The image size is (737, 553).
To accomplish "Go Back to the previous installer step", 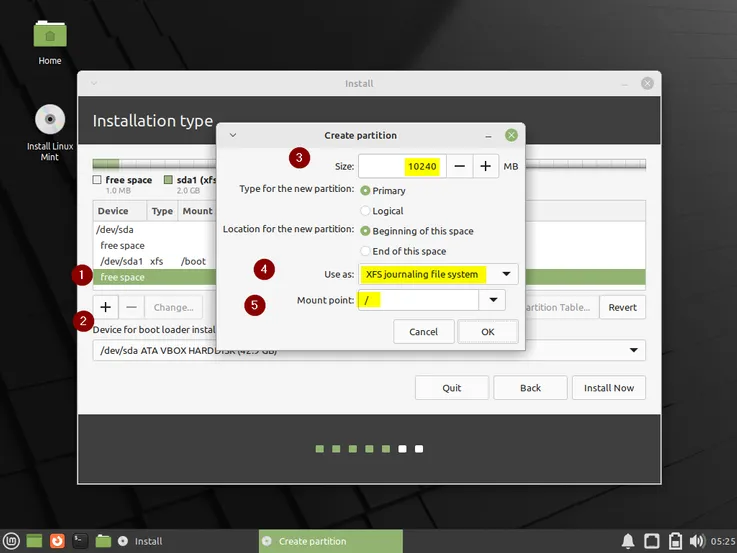I will click(x=530, y=388).
